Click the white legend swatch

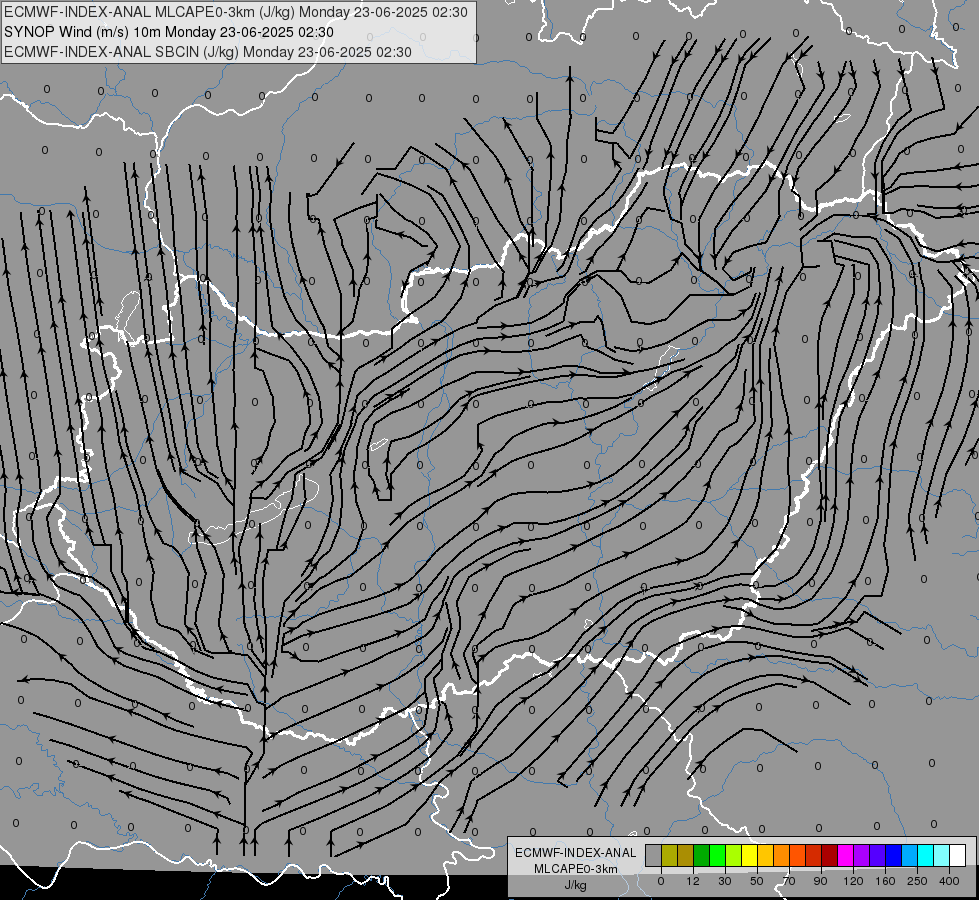point(958,855)
